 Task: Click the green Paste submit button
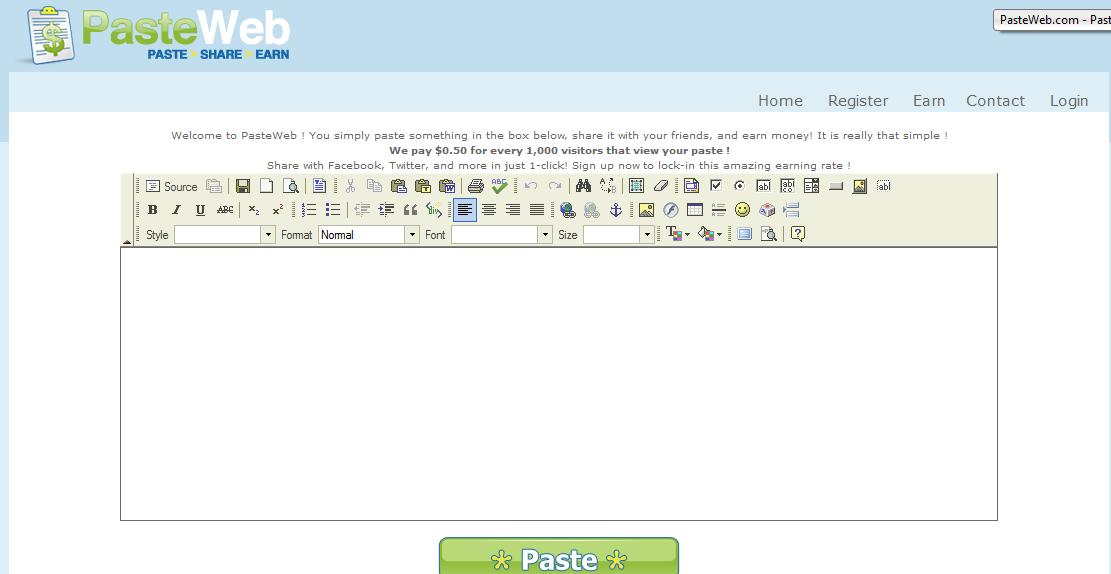[x=558, y=556]
